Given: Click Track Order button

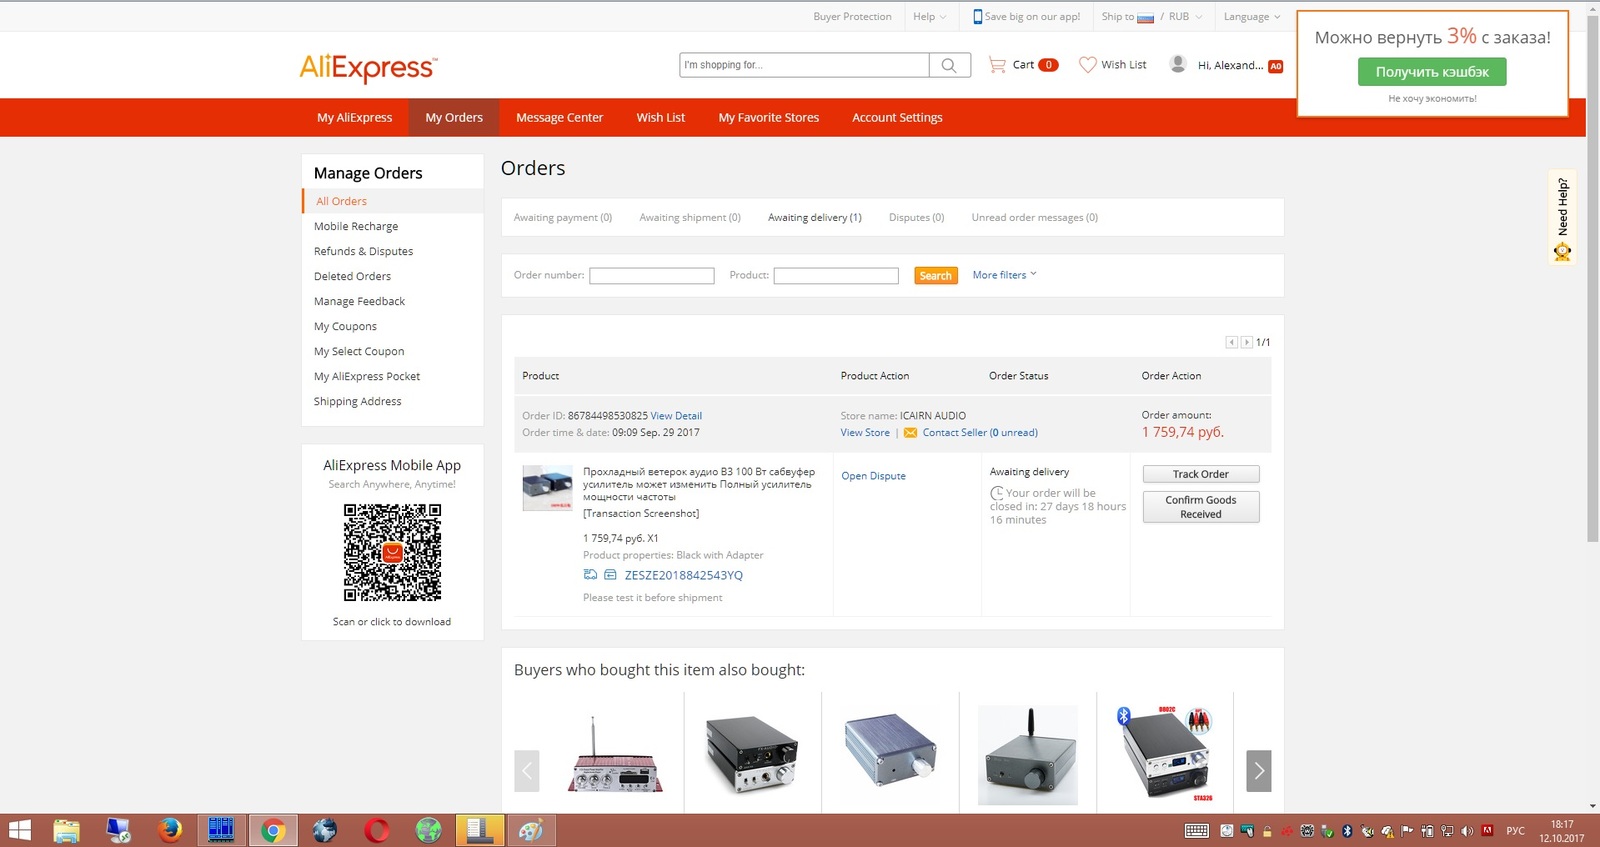Looking at the screenshot, I should [1201, 474].
